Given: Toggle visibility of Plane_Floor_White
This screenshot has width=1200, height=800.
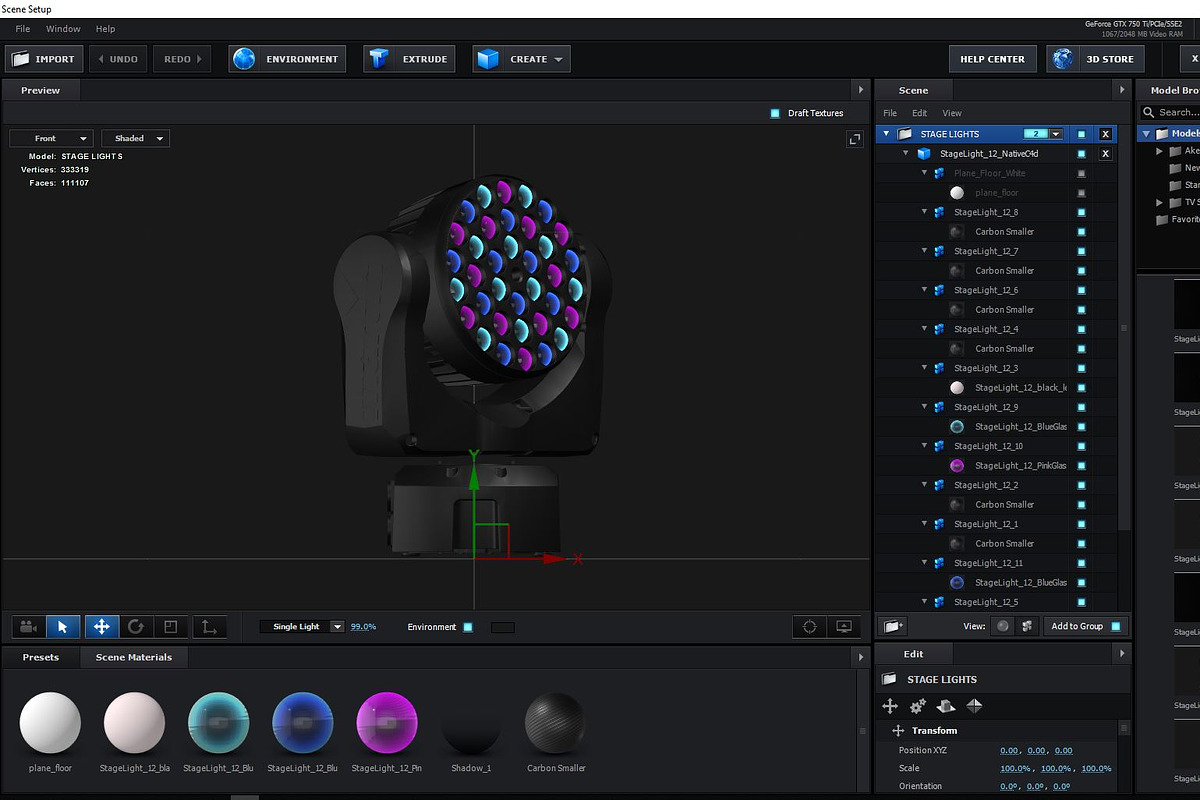Looking at the screenshot, I should (1081, 173).
